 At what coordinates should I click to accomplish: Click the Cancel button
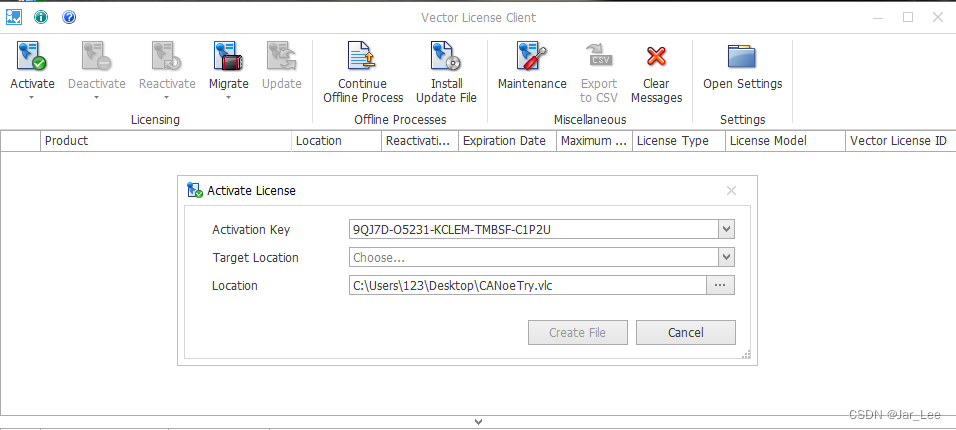(x=685, y=332)
